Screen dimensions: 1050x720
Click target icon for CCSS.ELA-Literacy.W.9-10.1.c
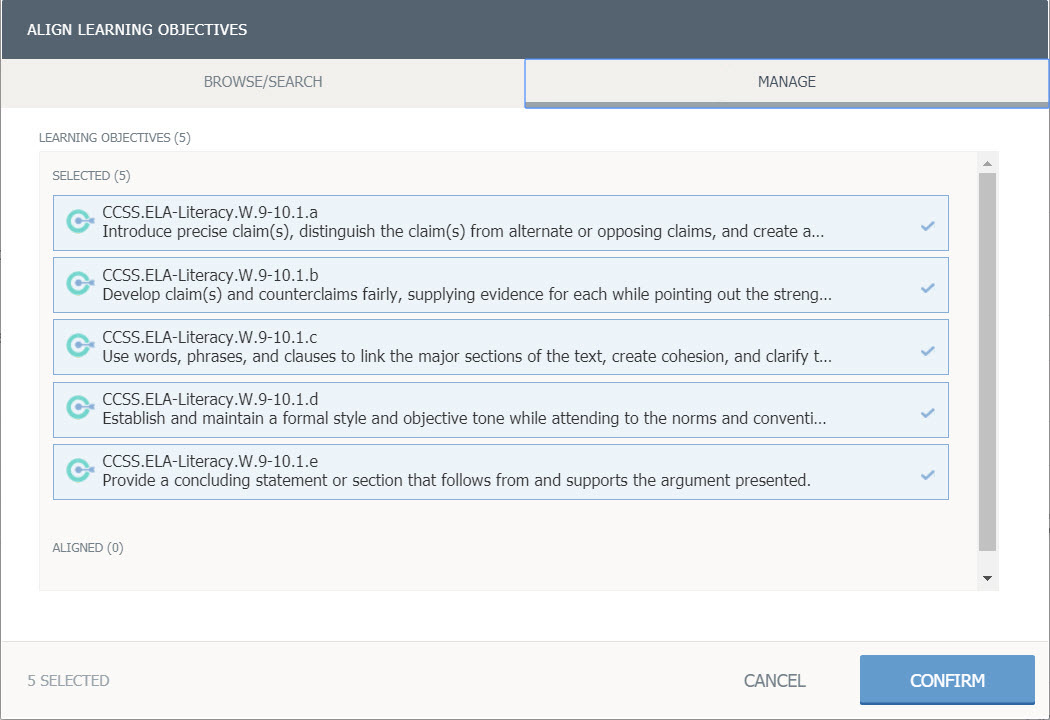click(x=79, y=346)
